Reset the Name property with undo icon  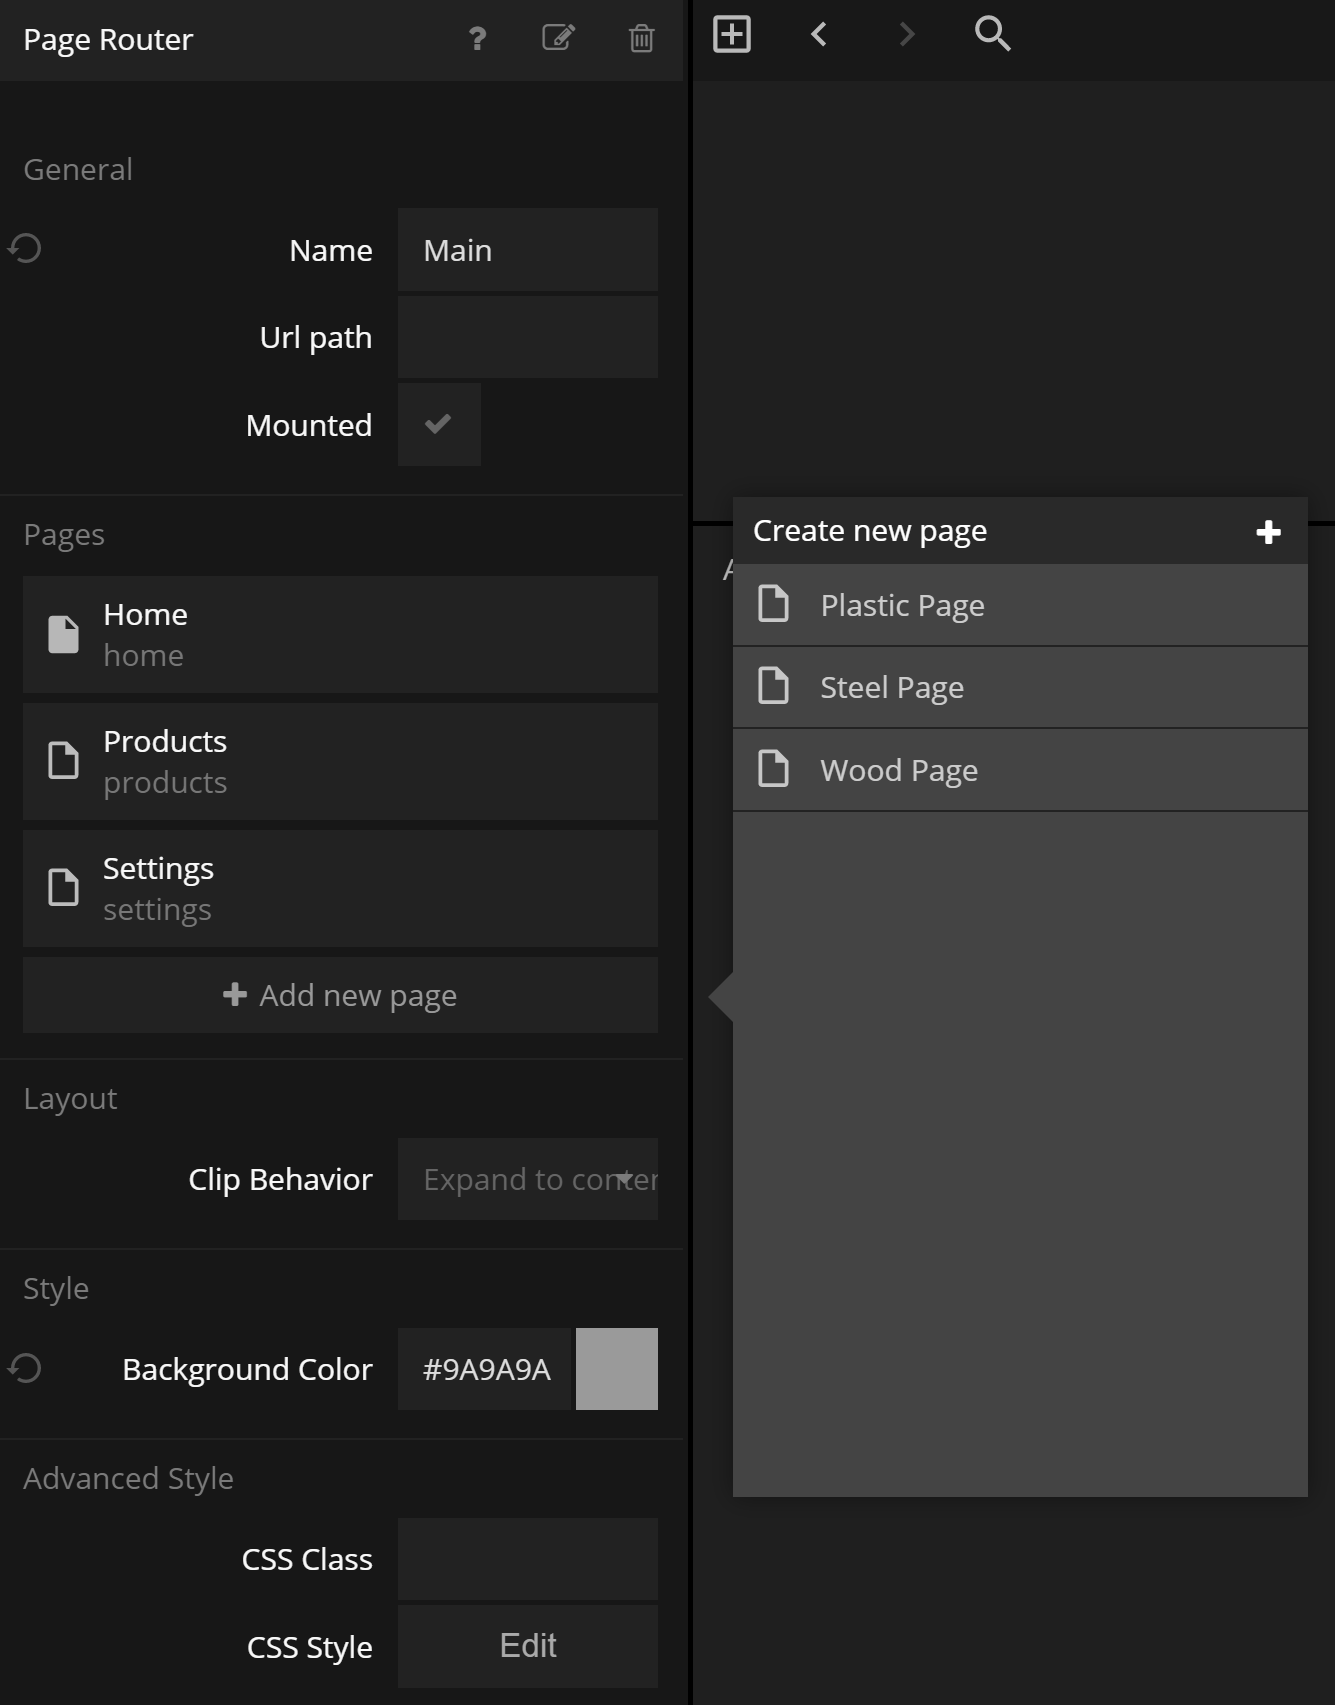25,249
